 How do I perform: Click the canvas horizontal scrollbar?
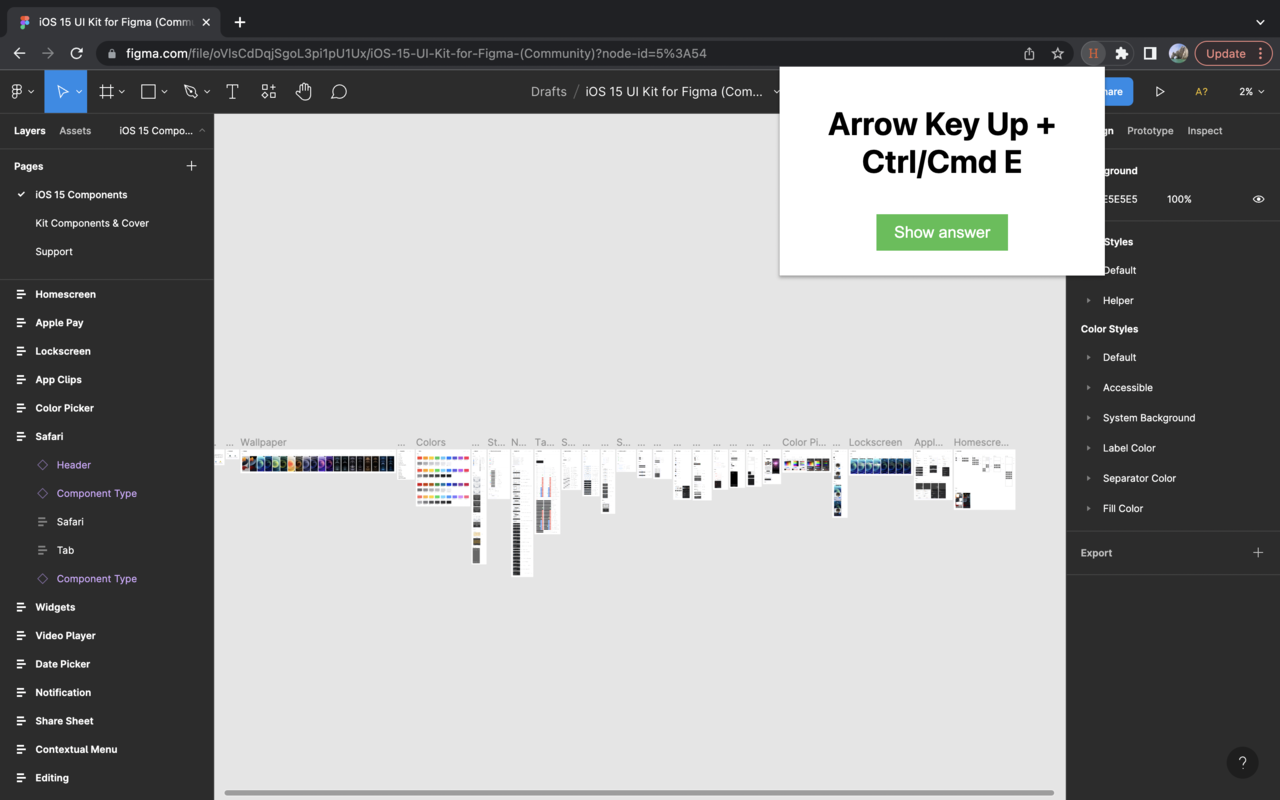[x=639, y=793]
